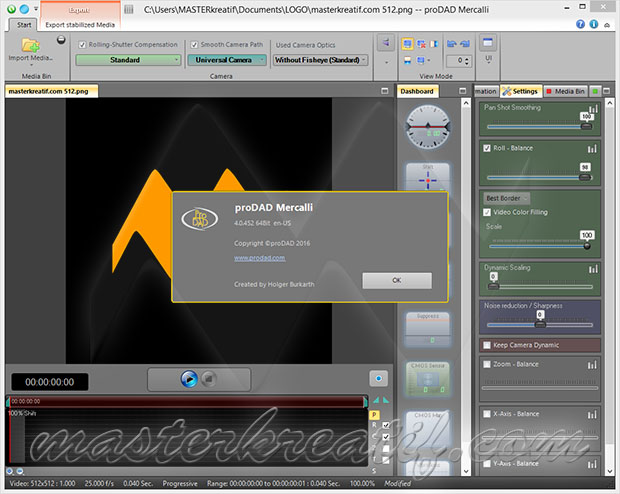Uncheck the Roll - Balance checkbox
Image resolution: width=620 pixels, height=494 pixels.
point(487,148)
